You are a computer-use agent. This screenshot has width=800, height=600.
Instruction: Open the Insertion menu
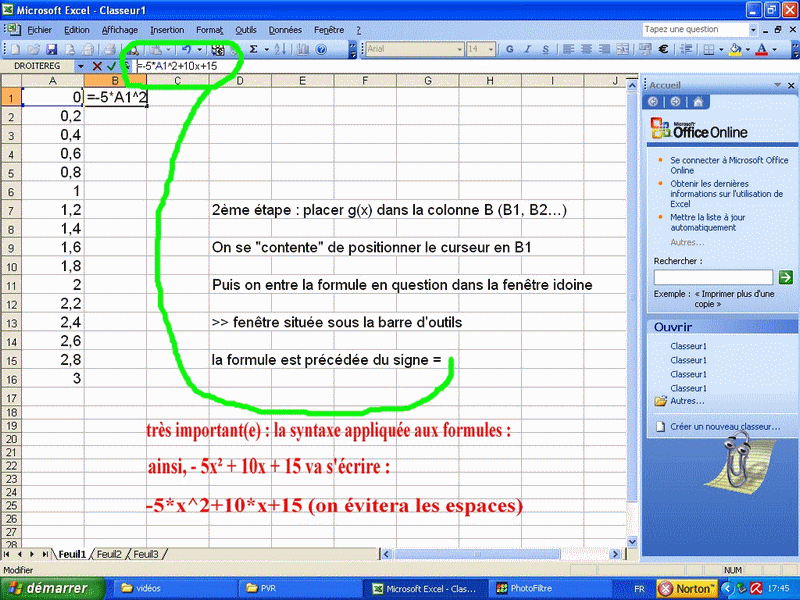click(167, 30)
